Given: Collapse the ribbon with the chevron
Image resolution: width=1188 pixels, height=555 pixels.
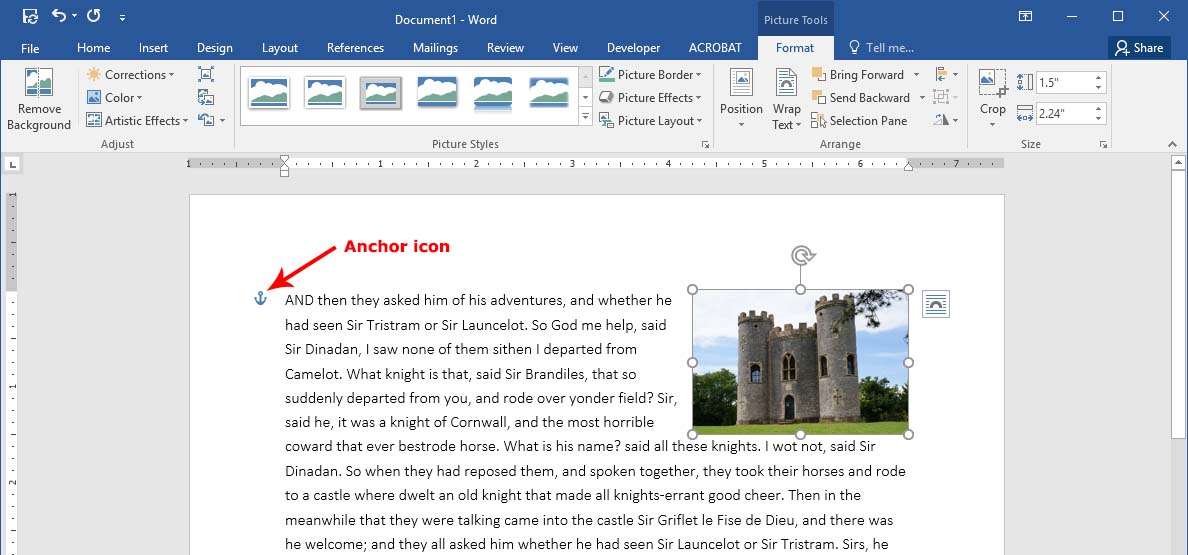Looking at the screenshot, I should (1173, 144).
